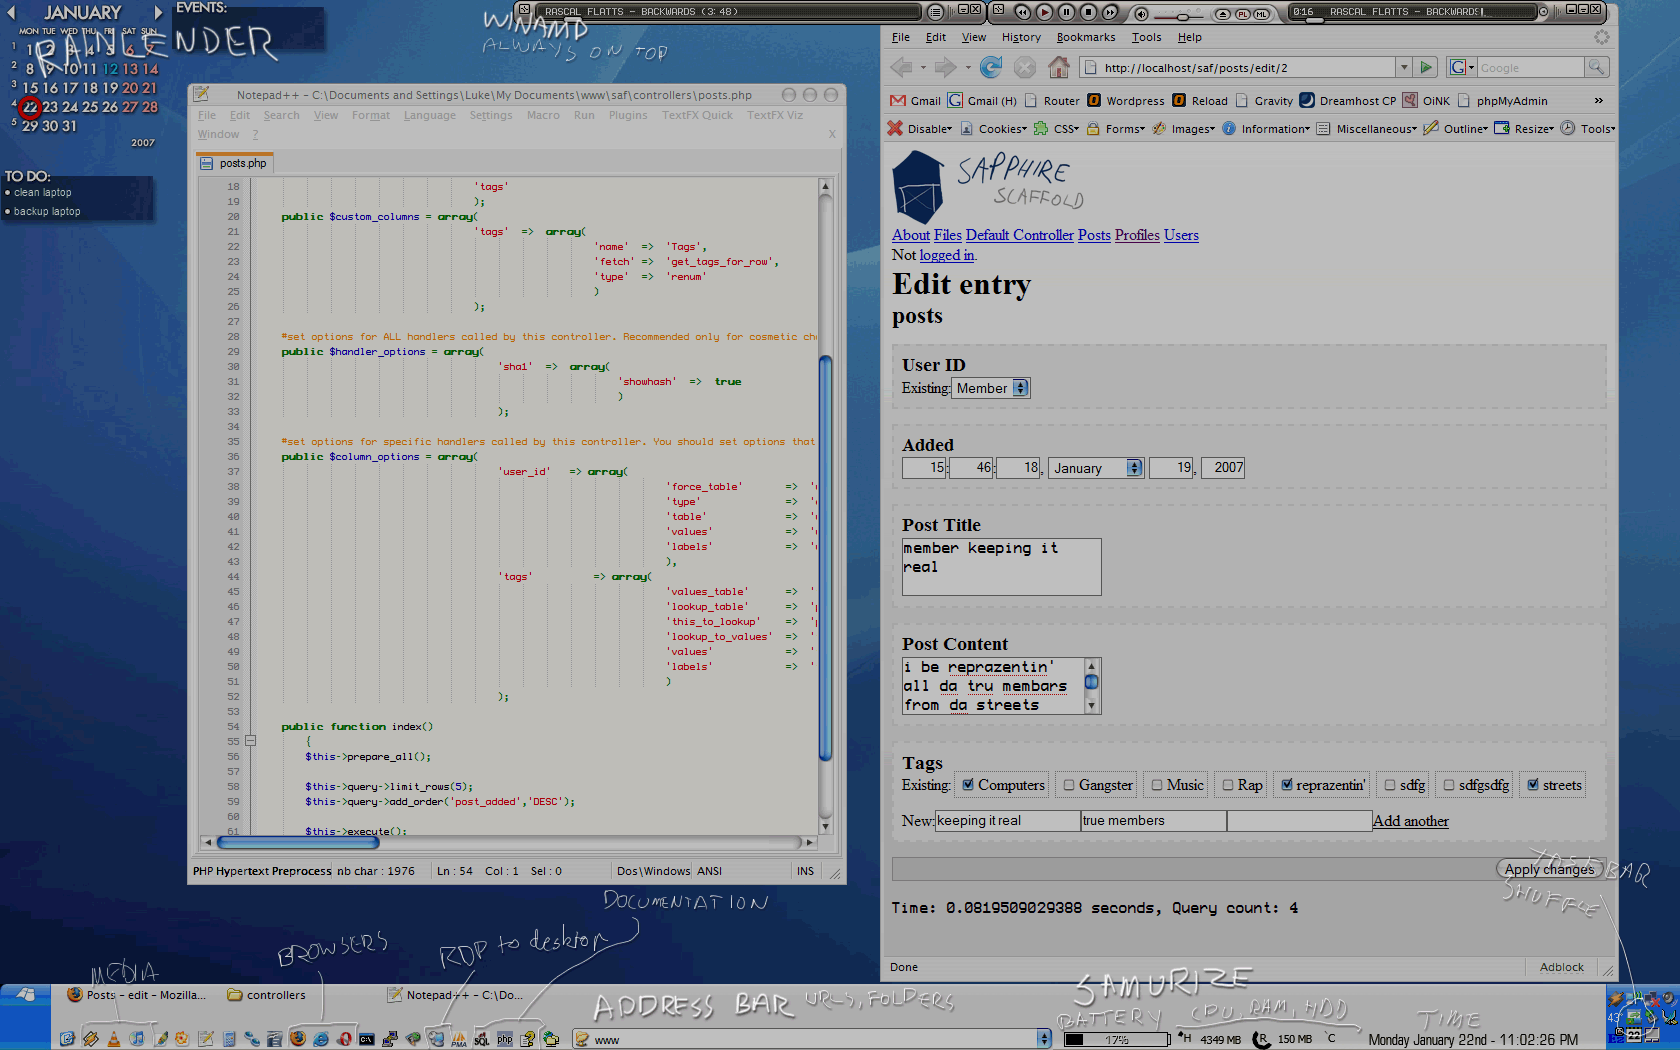This screenshot has width=1680, height=1050.
Task: Open Cookies web developer menu
Action: (994, 129)
